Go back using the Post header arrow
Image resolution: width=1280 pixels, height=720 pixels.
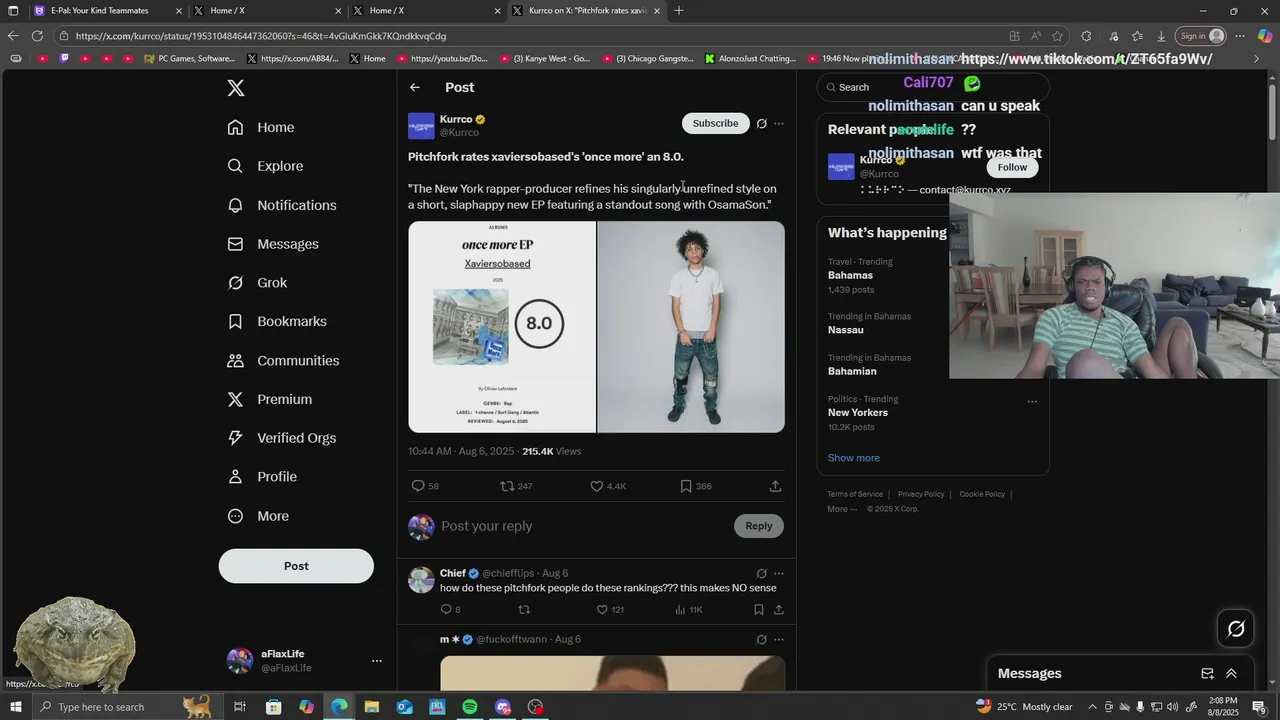coord(415,87)
